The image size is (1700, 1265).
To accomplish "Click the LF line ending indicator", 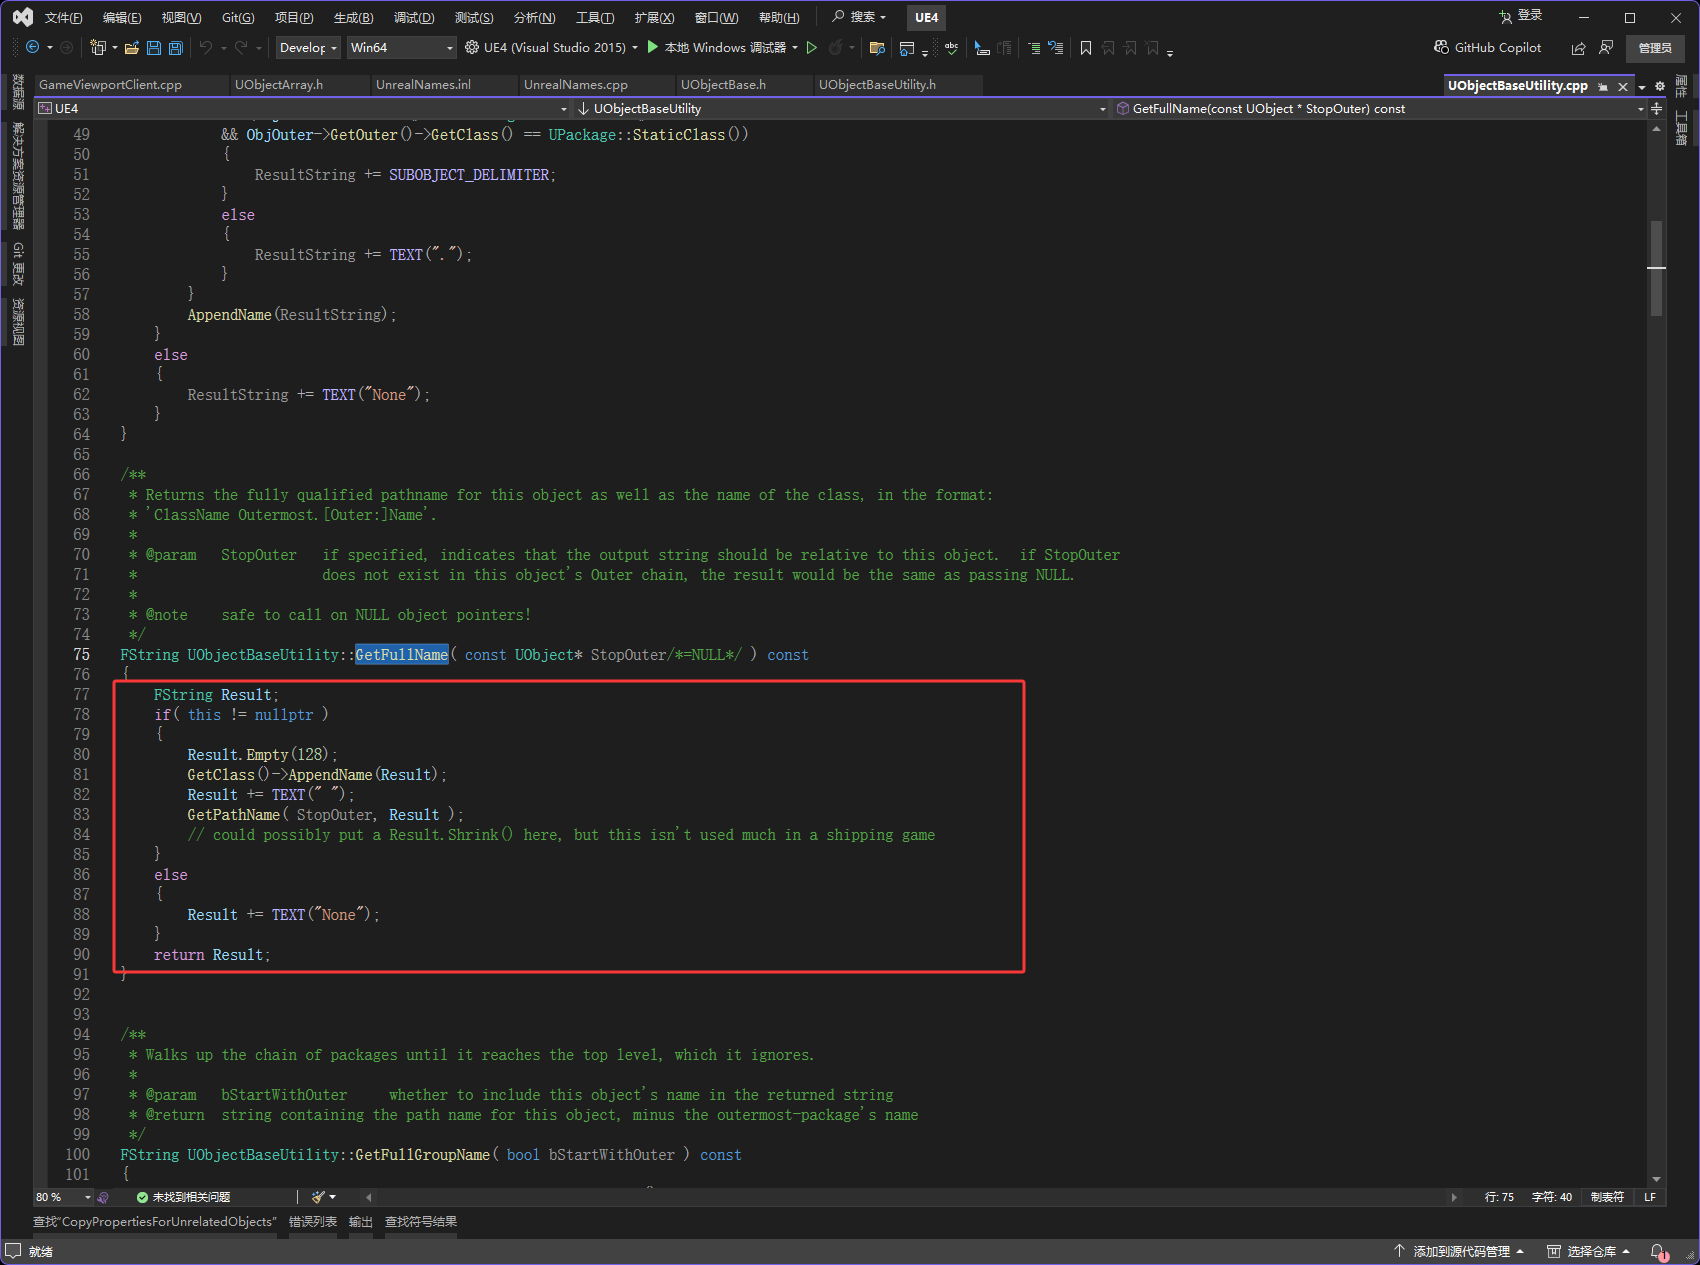I will (1650, 1197).
